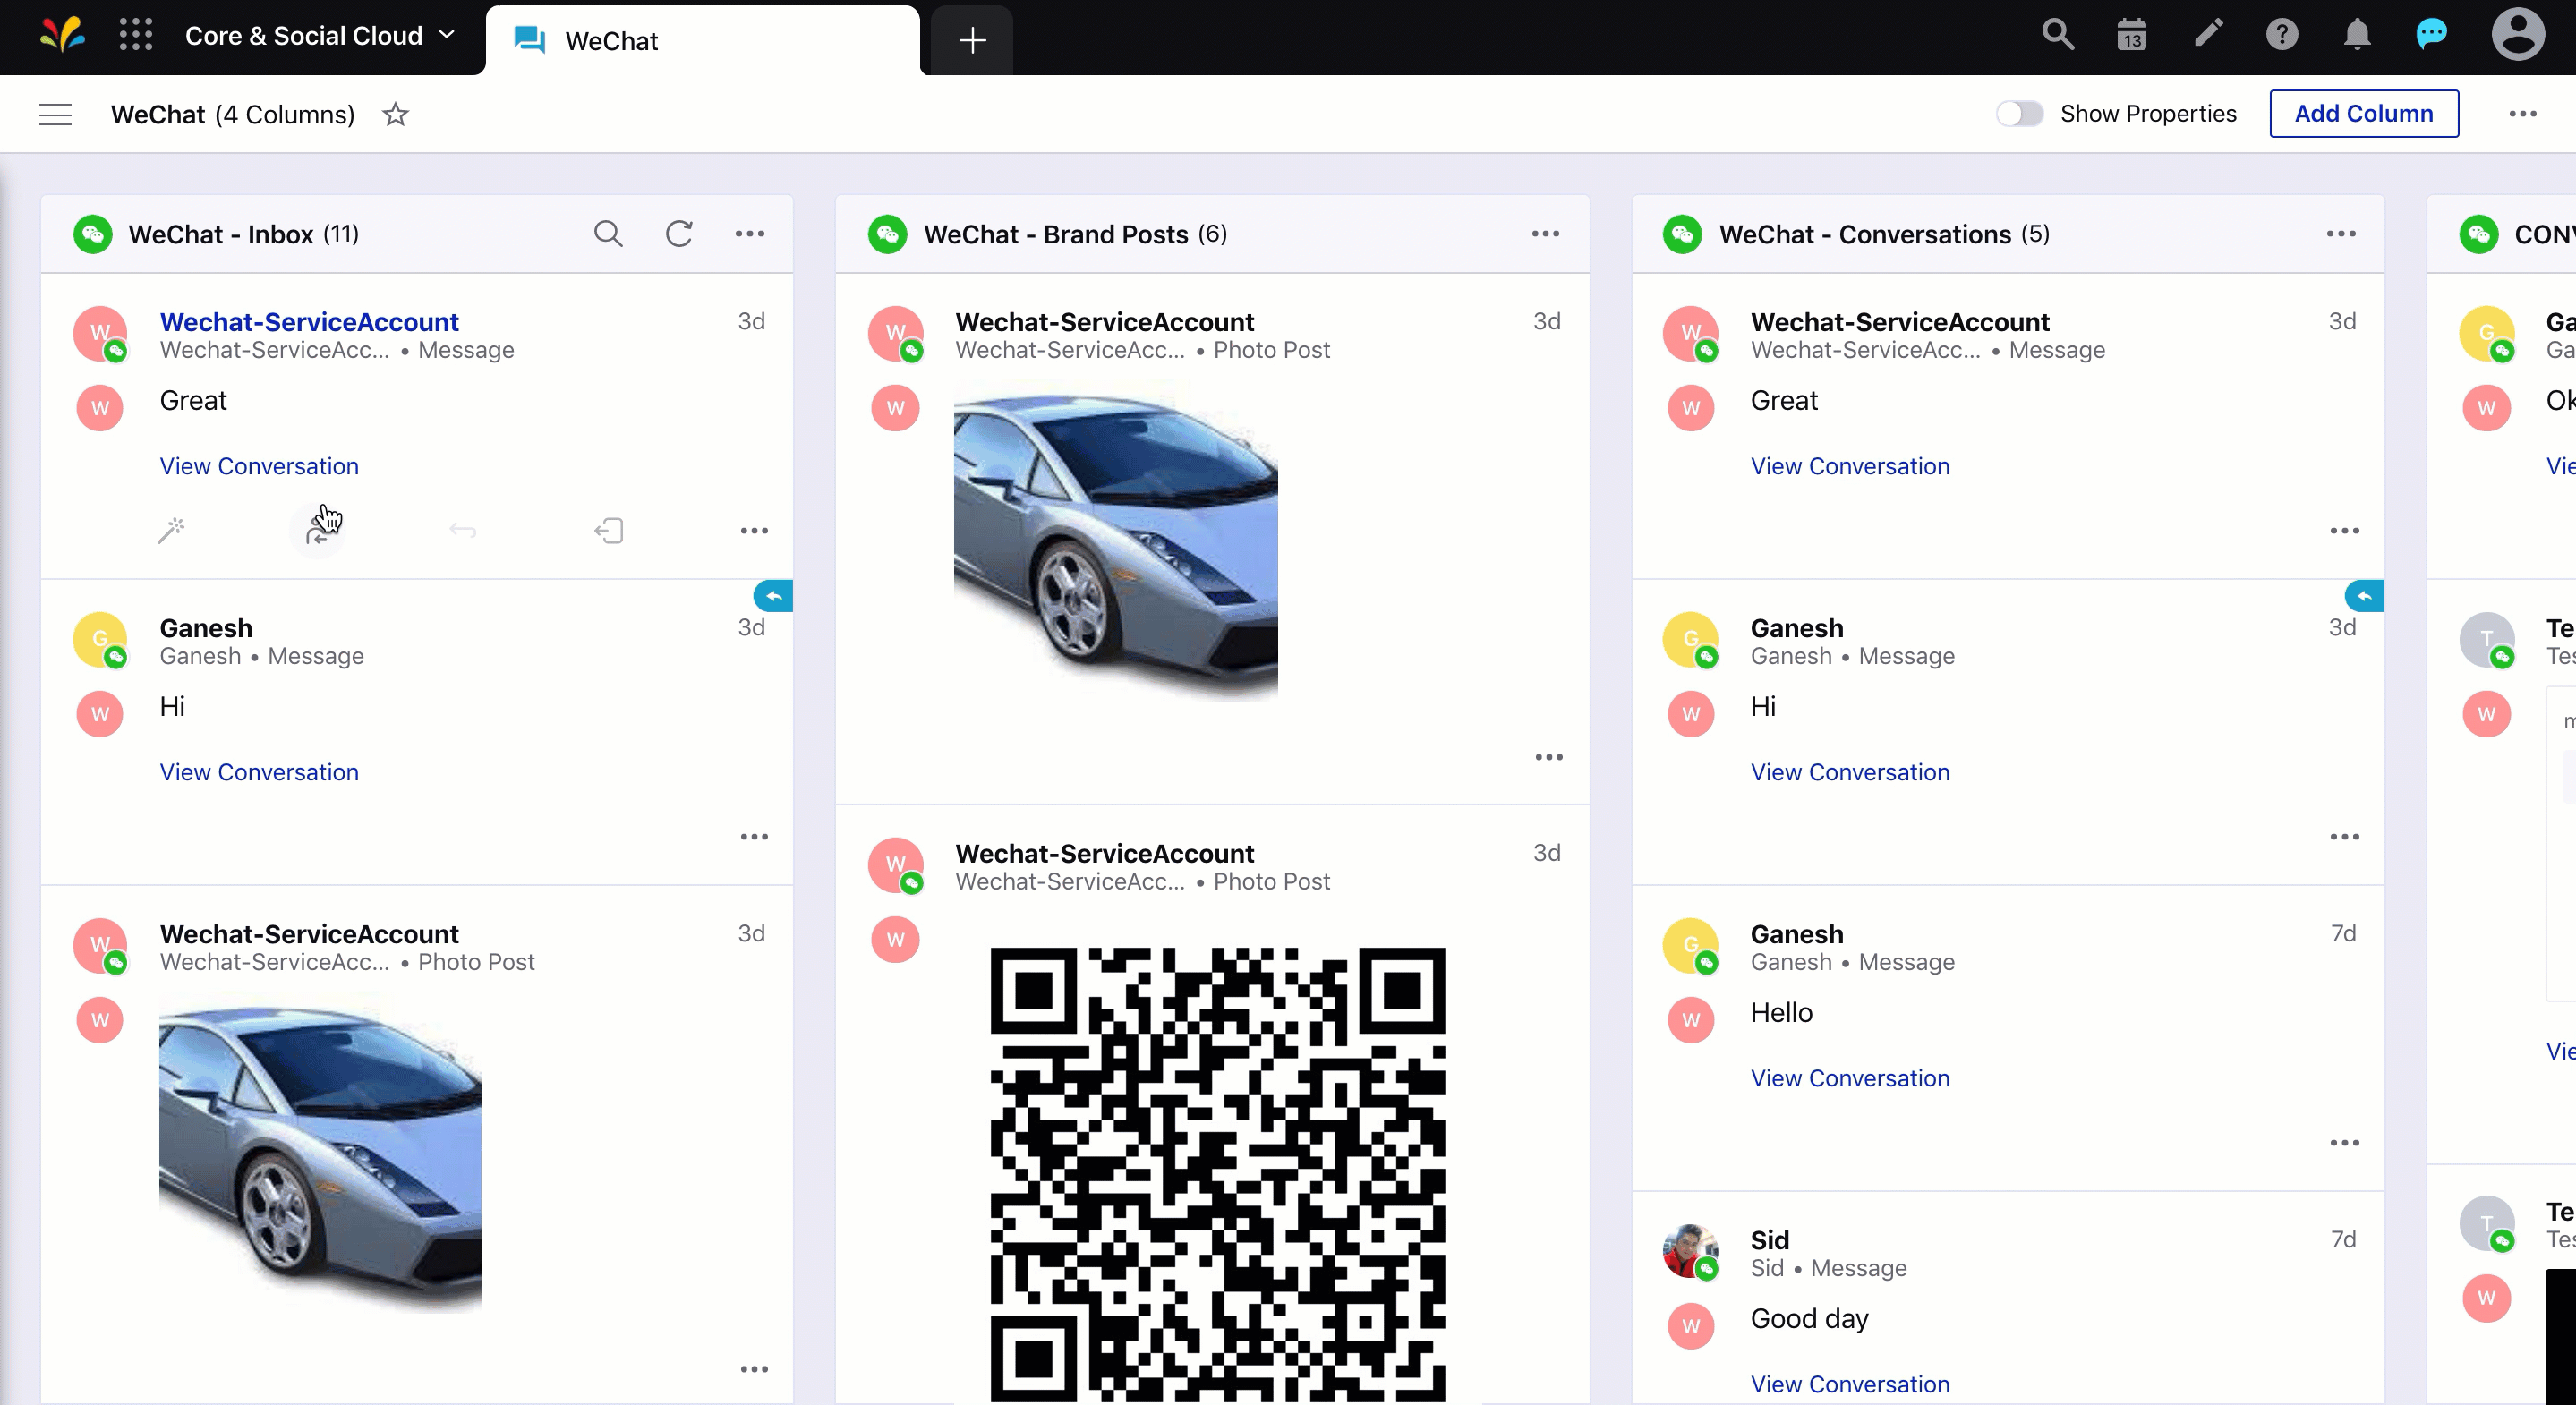Open WeChat - Conversations column options
Screen dimensions: 2576x1405
click(2340, 234)
